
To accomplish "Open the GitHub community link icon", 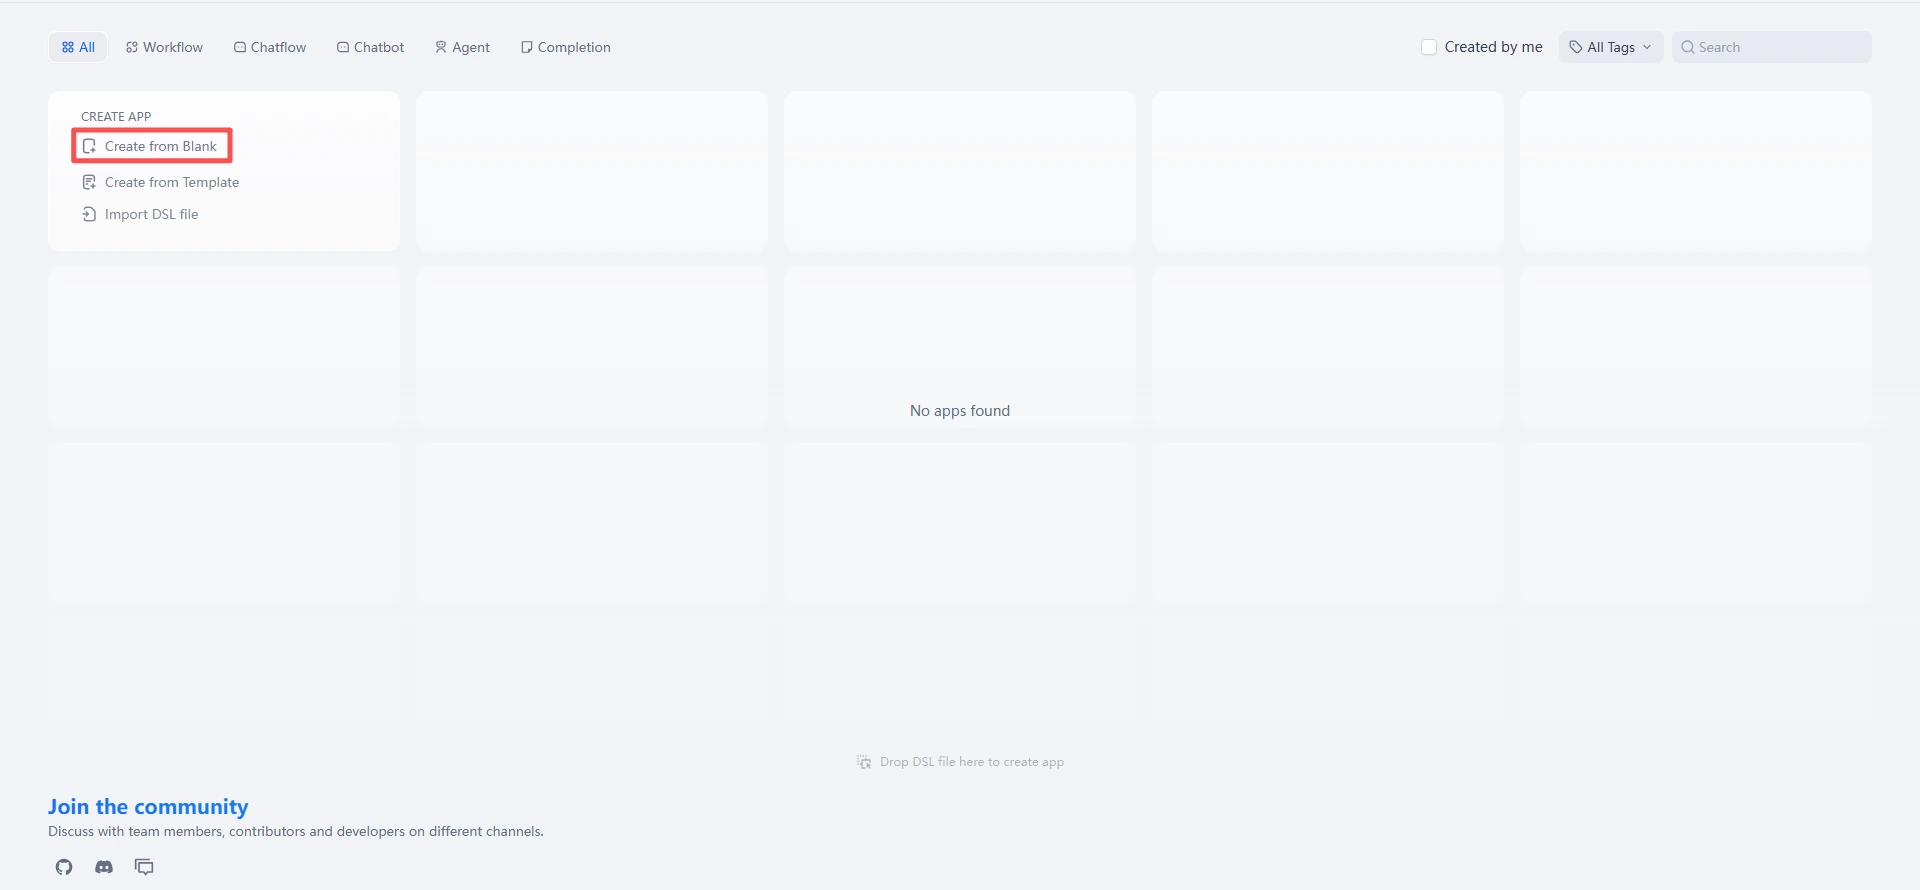I will [64, 867].
